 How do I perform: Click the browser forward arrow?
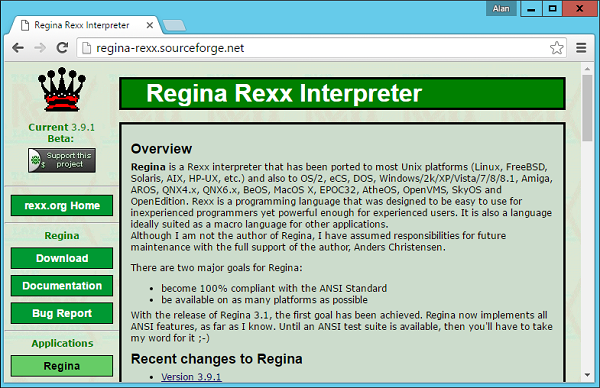point(40,48)
